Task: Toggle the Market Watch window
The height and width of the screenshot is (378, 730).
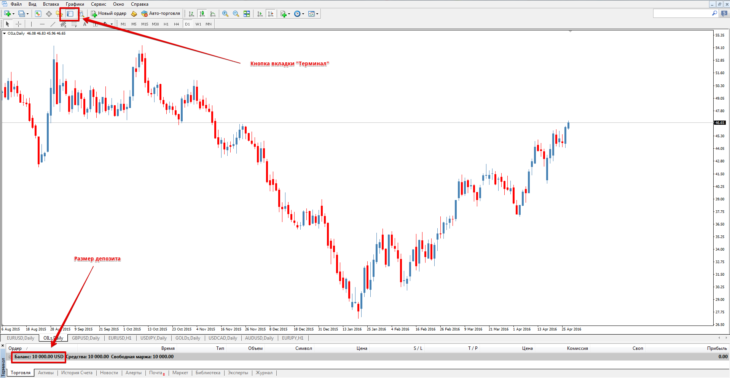Action: click(x=38, y=14)
